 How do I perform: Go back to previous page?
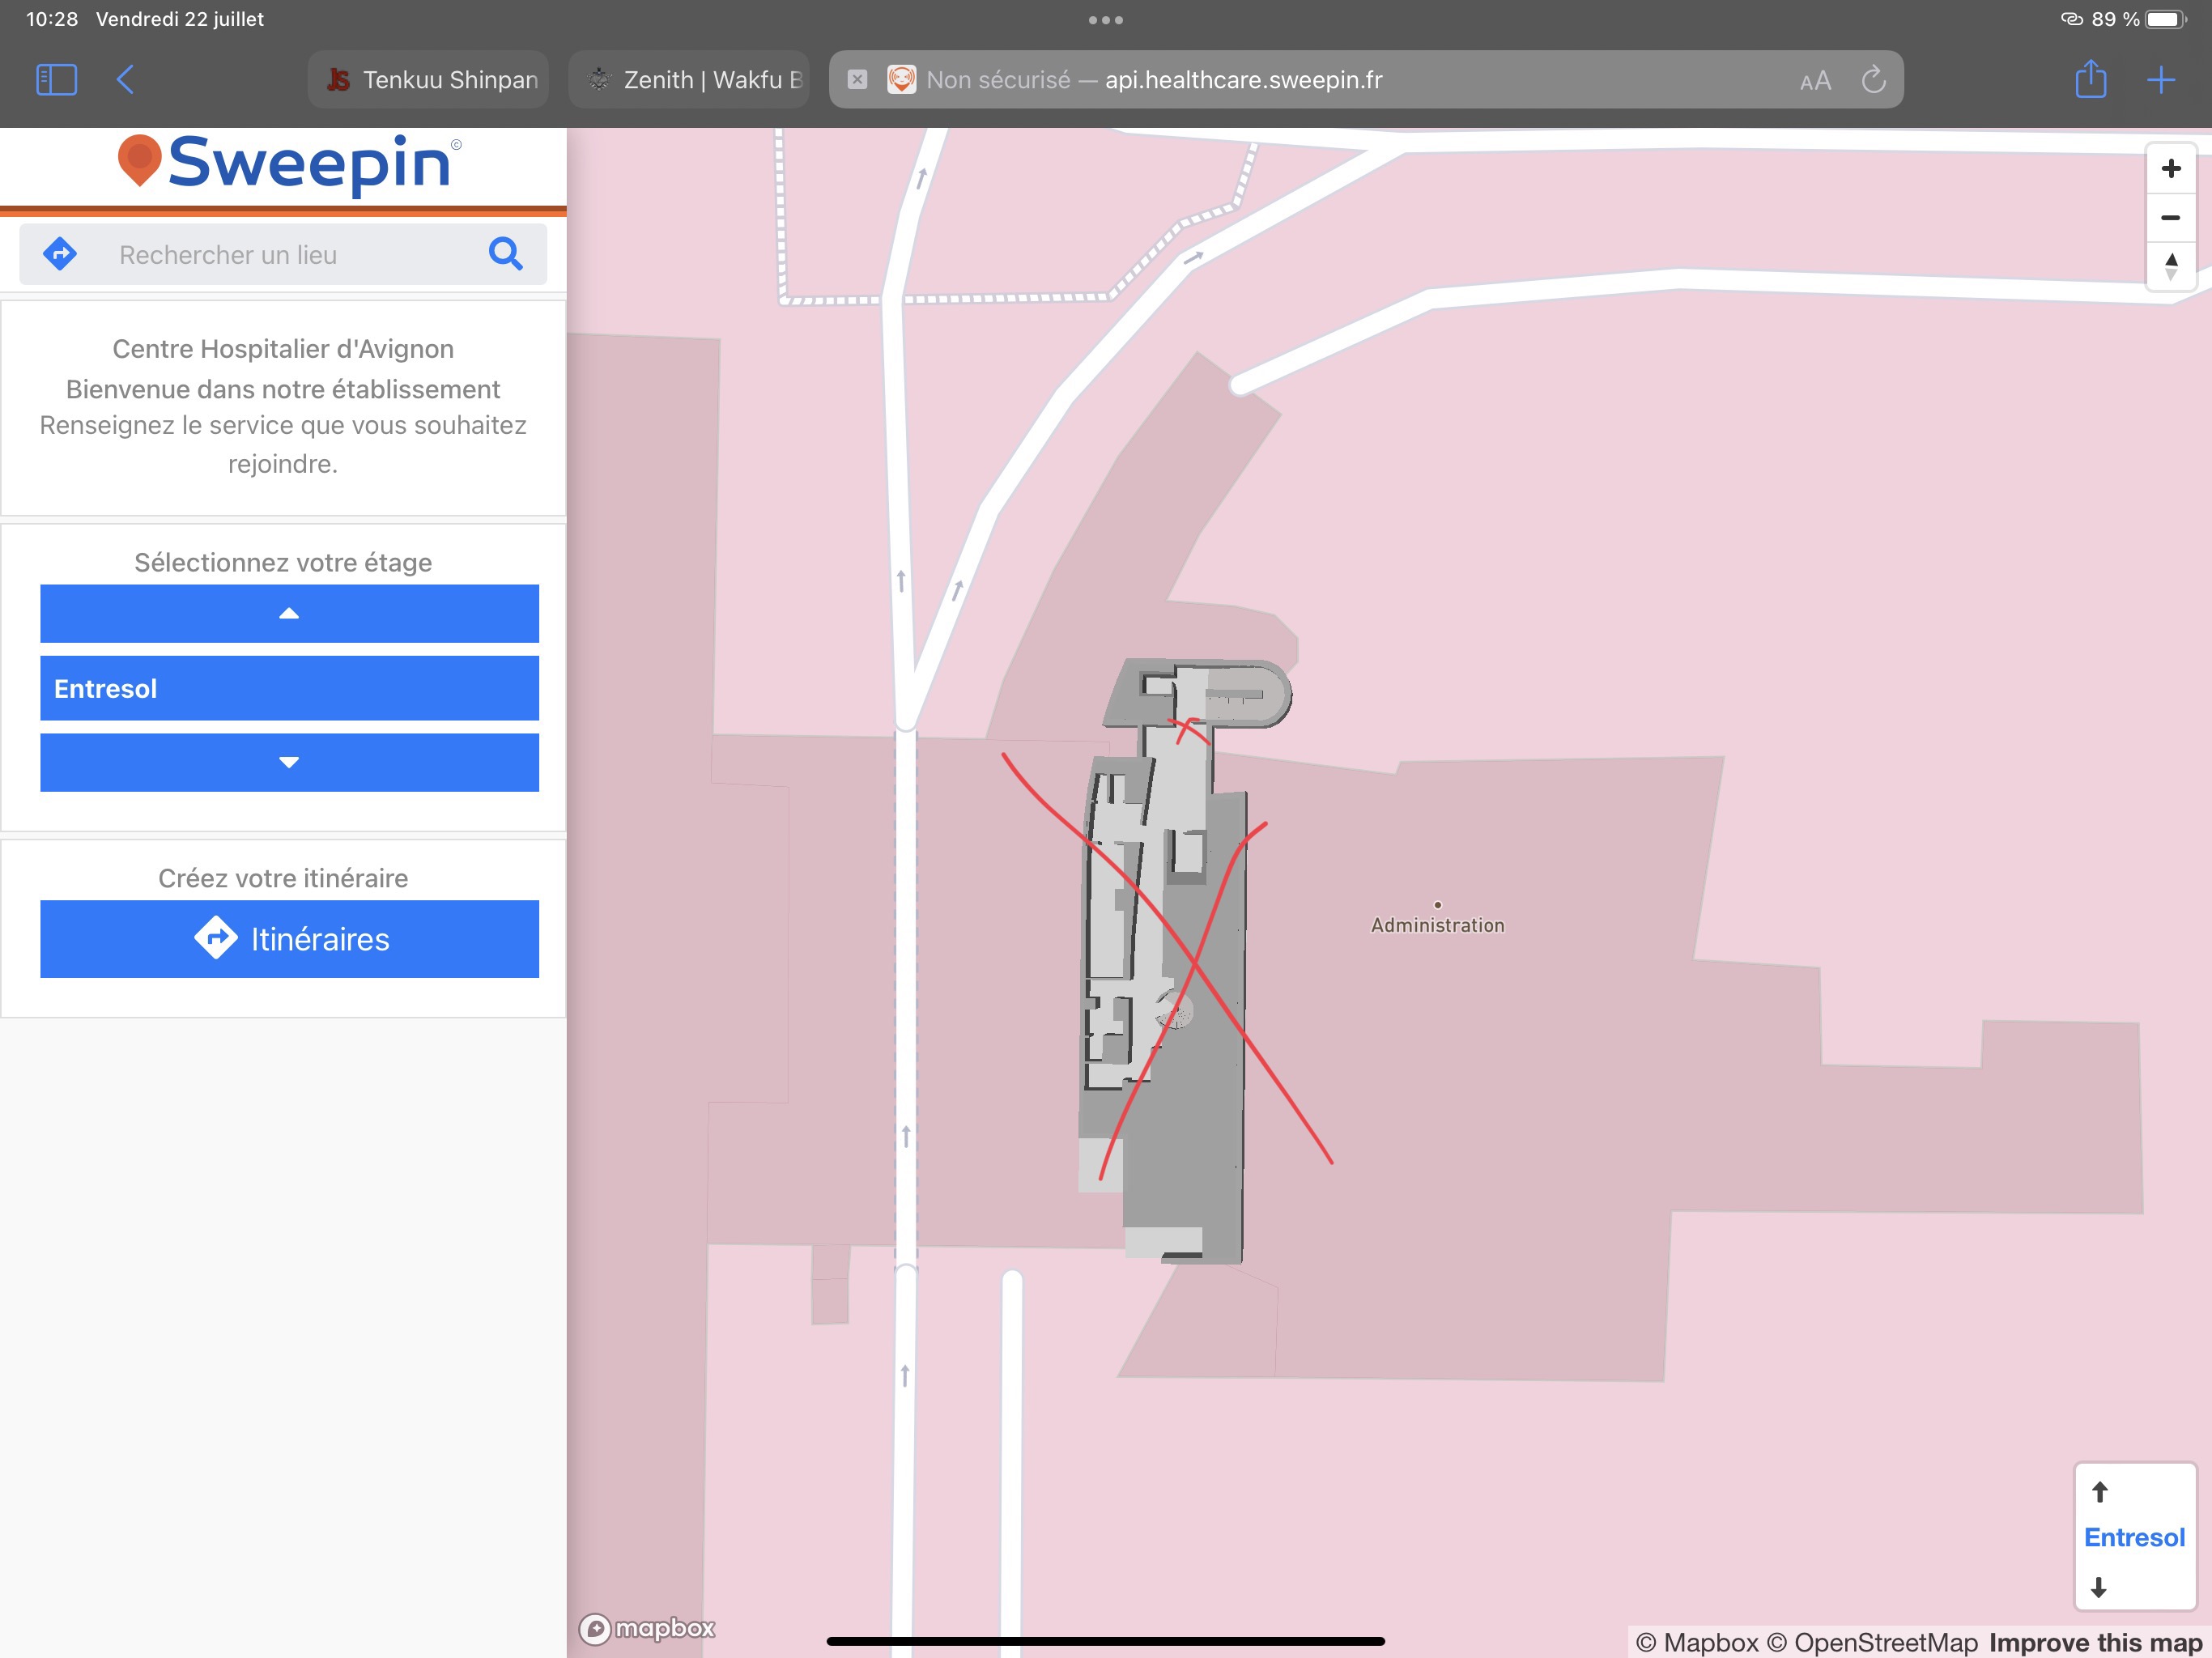125,80
